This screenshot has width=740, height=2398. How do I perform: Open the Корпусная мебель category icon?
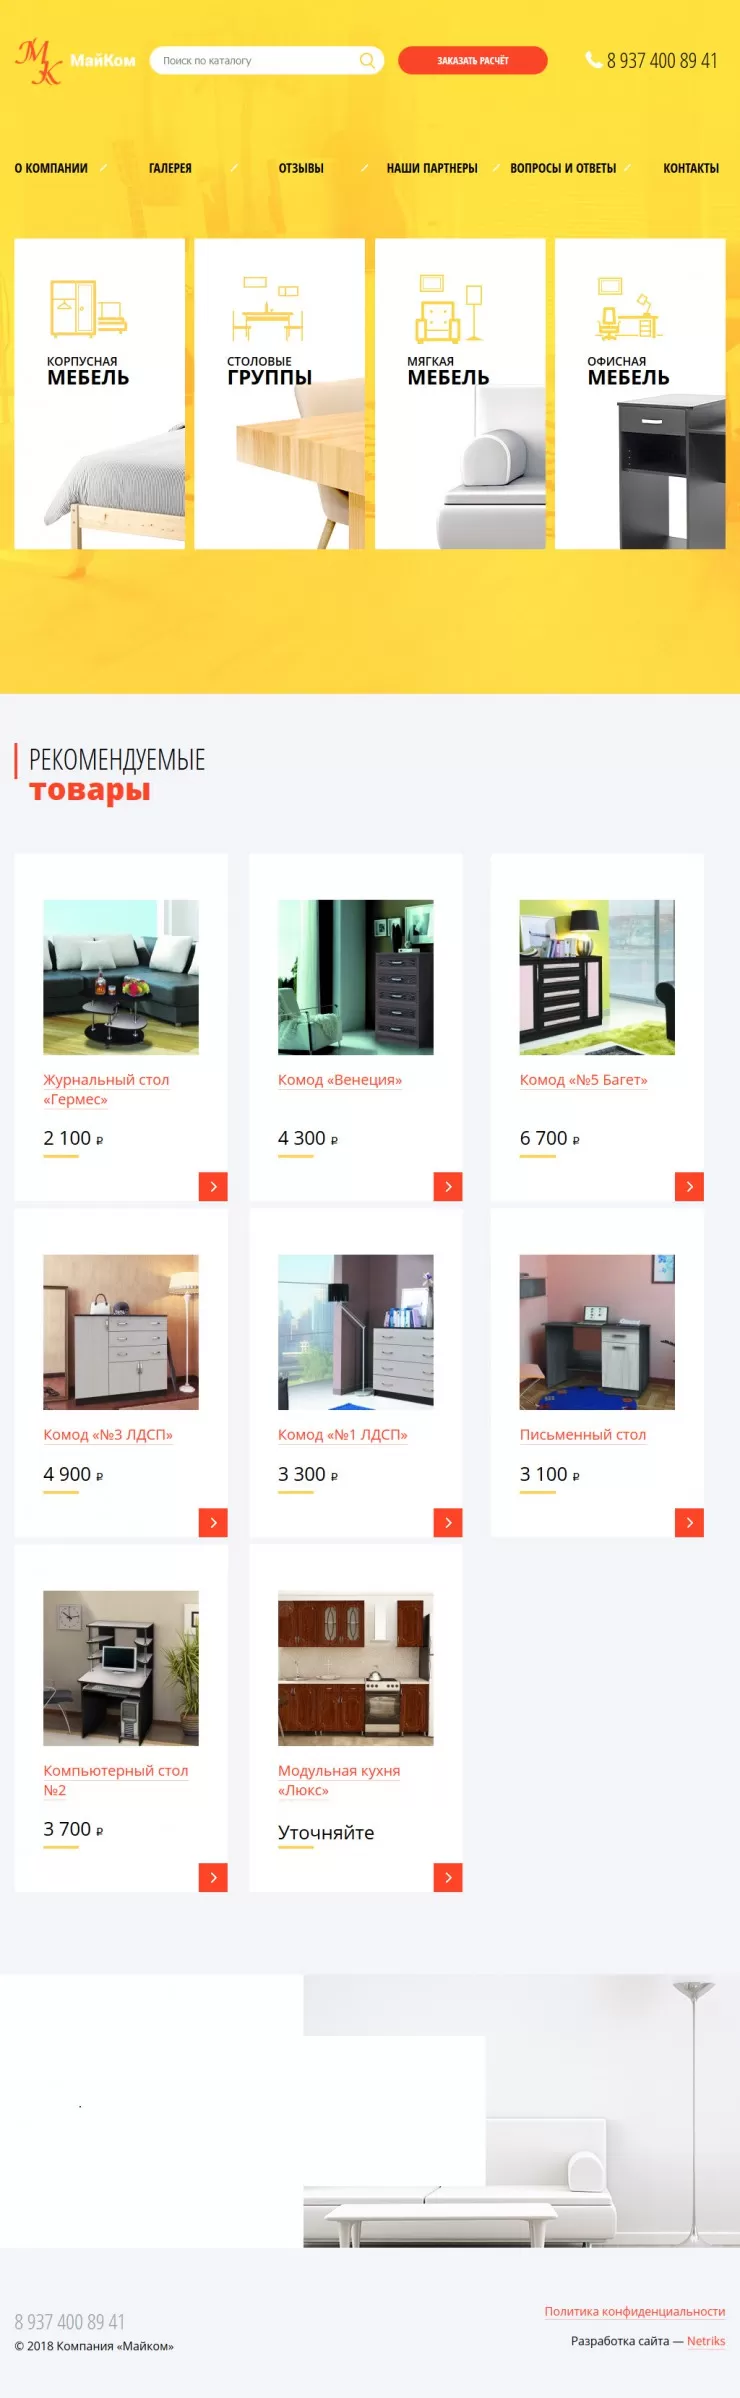point(88,308)
